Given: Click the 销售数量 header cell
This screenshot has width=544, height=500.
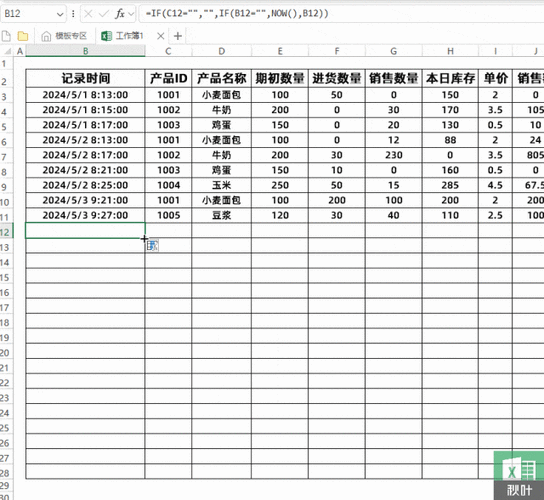Looking at the screenshot, I should coord(393,78).
